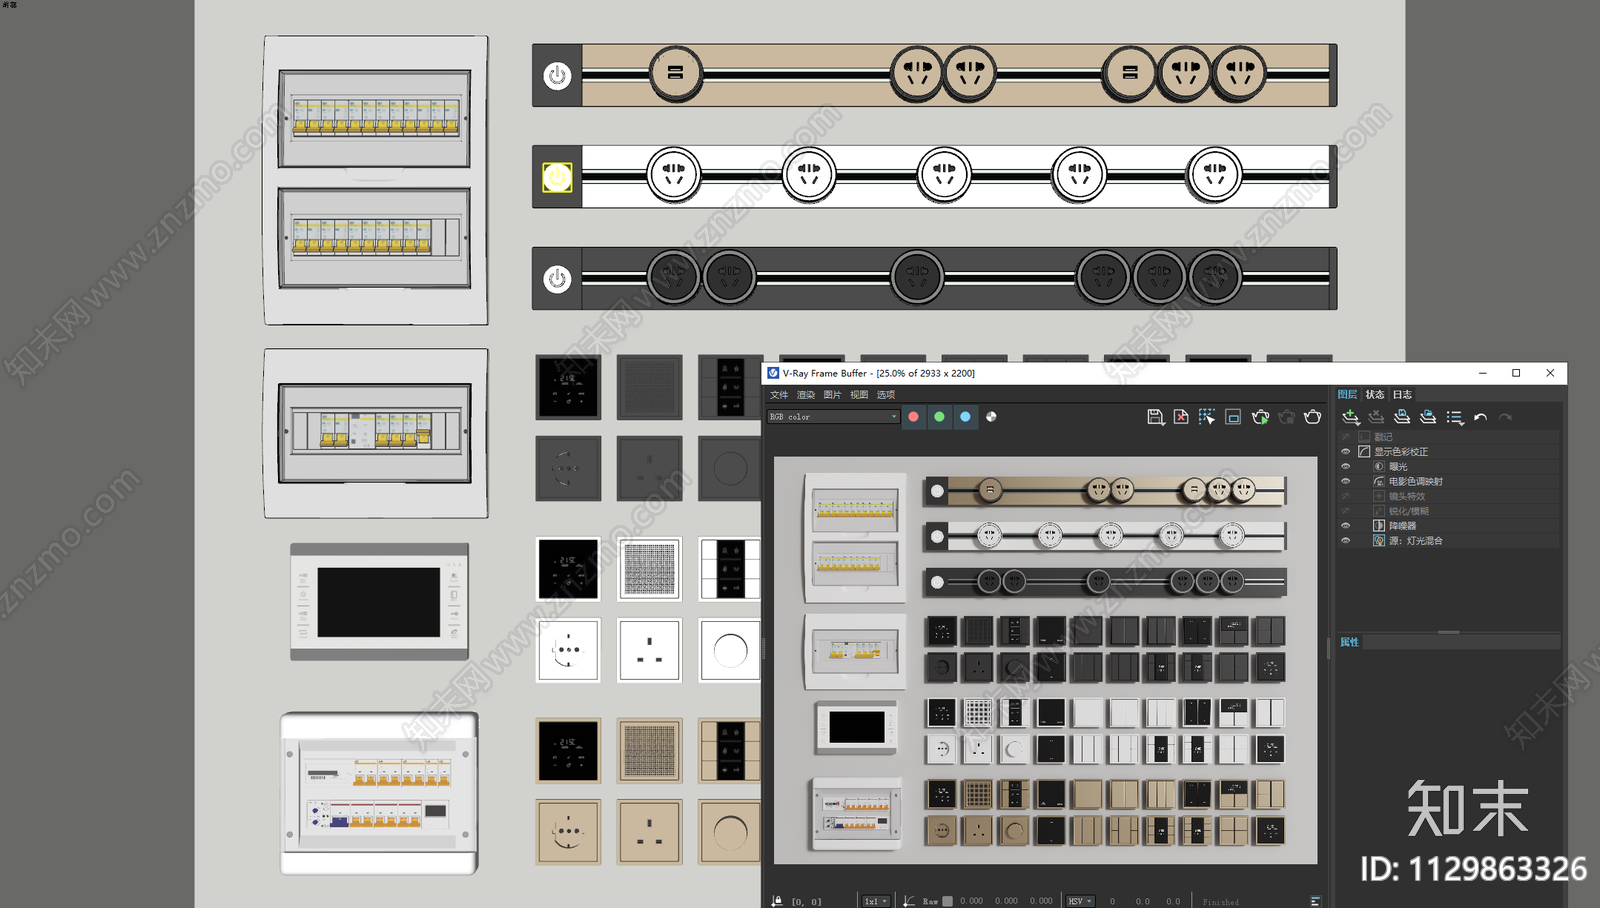Open the 选项 menu
The height and width of the screenshot is (908, 1600).
click(886, 395)
